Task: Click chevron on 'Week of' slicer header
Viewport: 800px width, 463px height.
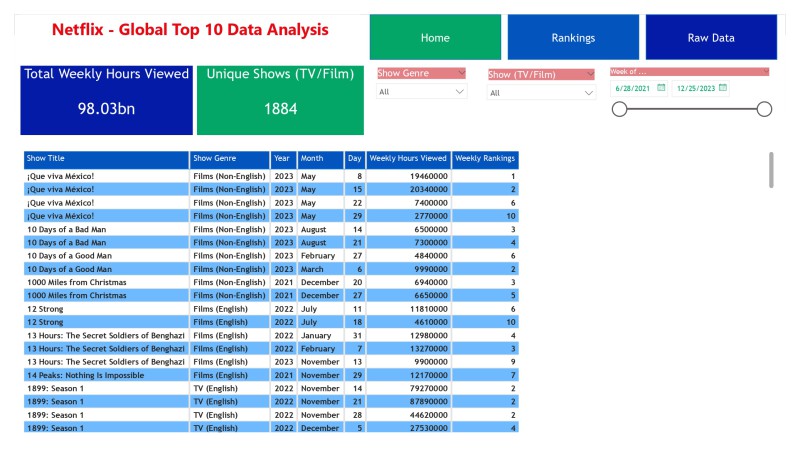Action: pyautogui.click(x=766, y=72)
